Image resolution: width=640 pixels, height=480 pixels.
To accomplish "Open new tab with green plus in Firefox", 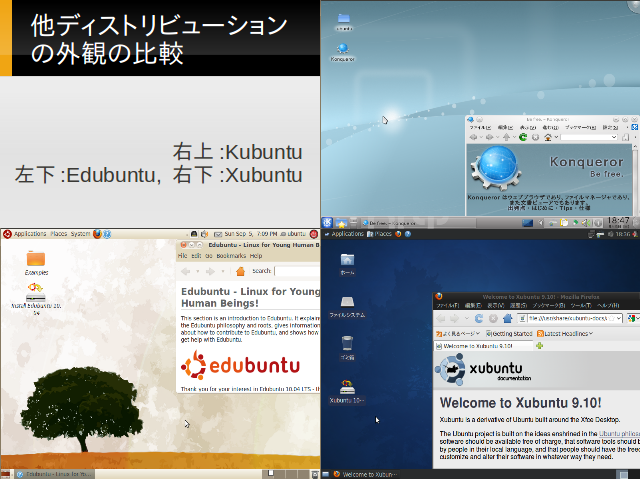I will click(x=540, y=346).
